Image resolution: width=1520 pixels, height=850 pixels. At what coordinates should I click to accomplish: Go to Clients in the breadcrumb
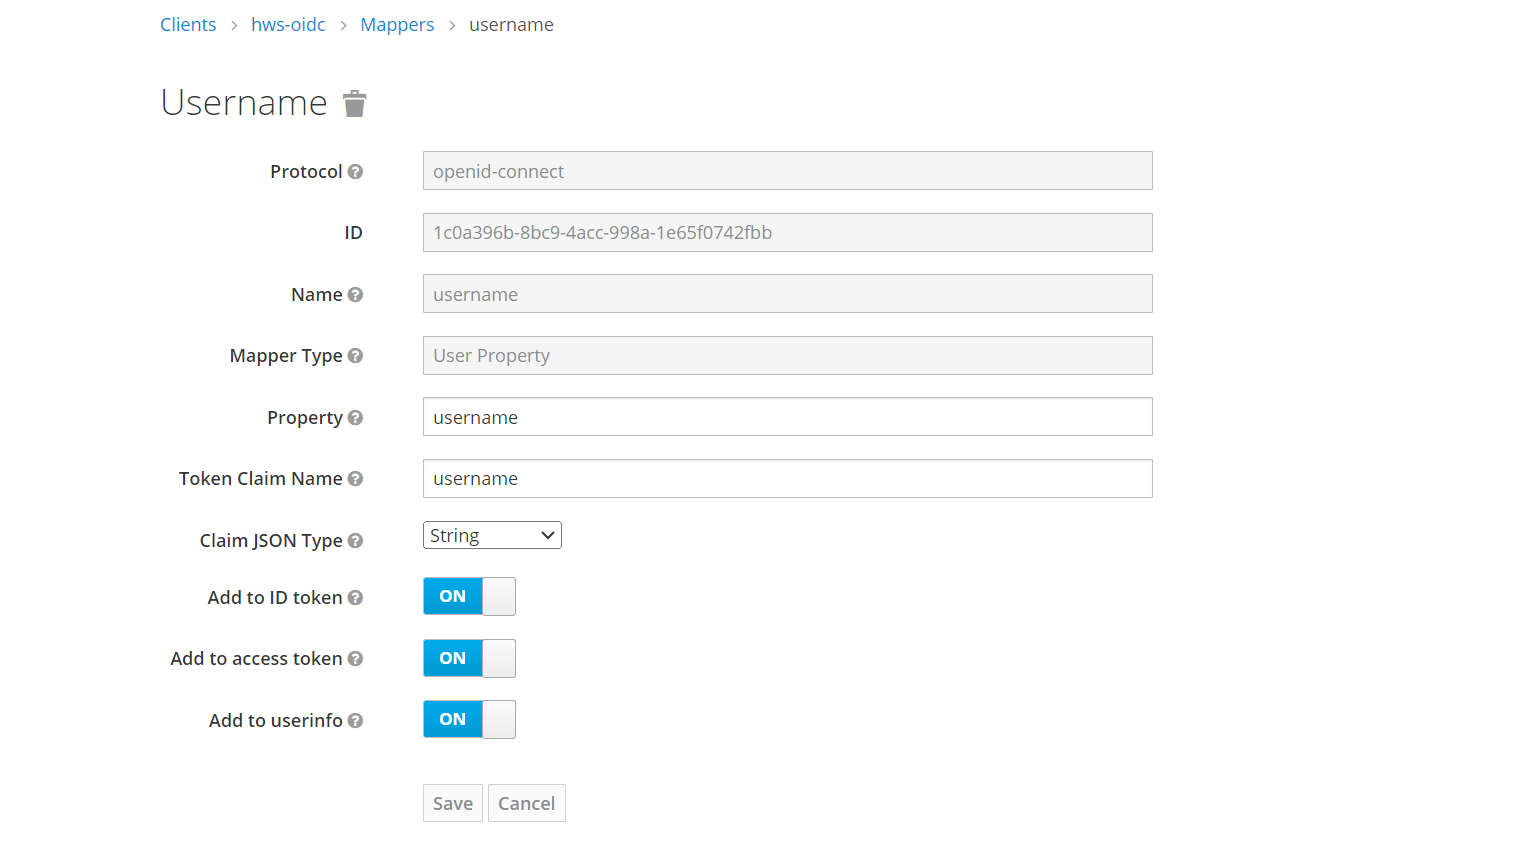point(188,25)
